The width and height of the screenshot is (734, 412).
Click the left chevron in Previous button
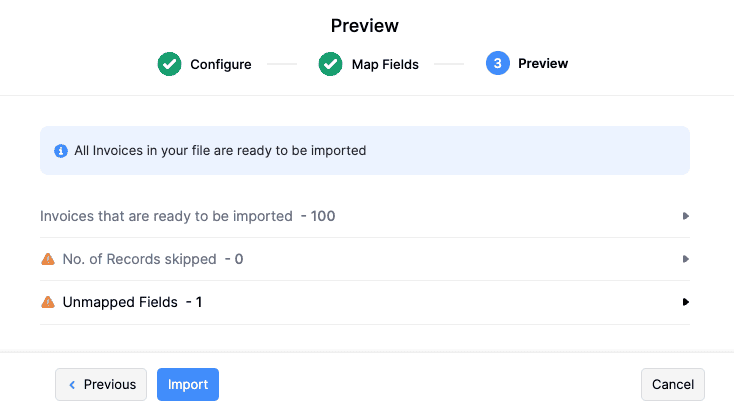point(72,385)
